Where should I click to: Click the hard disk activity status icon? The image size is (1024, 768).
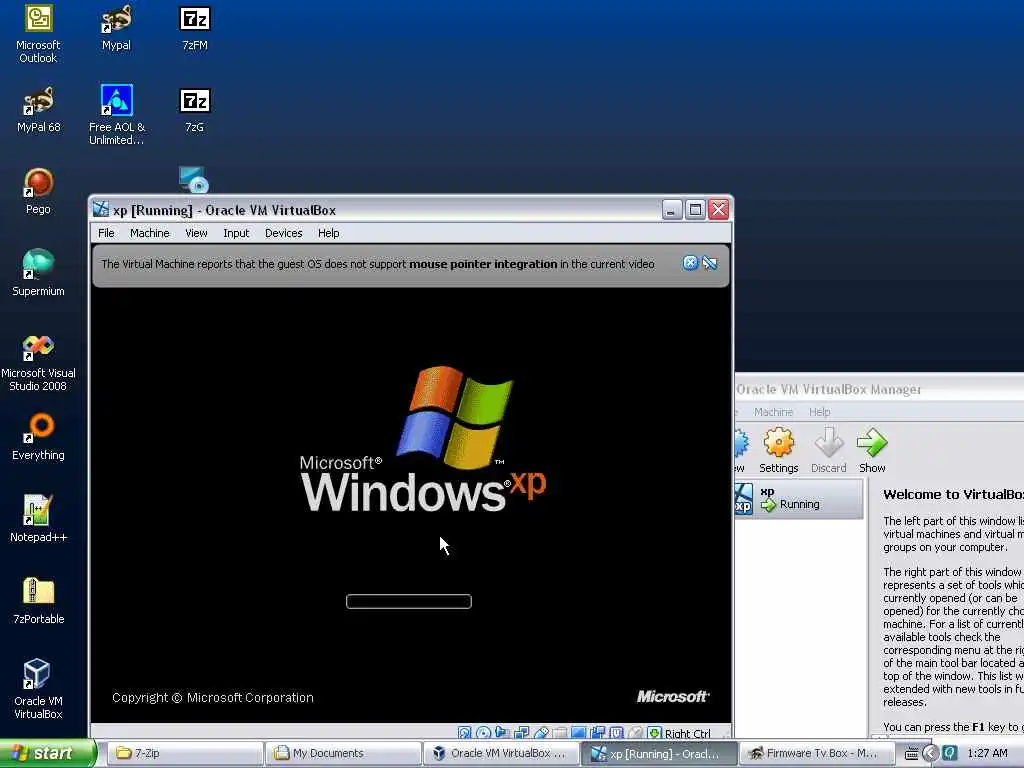tap(464, 733)
